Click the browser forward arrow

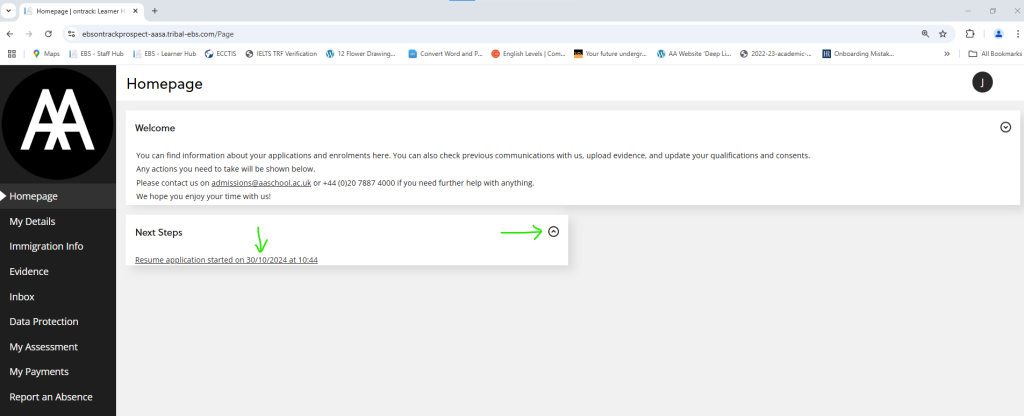point(29,34)
